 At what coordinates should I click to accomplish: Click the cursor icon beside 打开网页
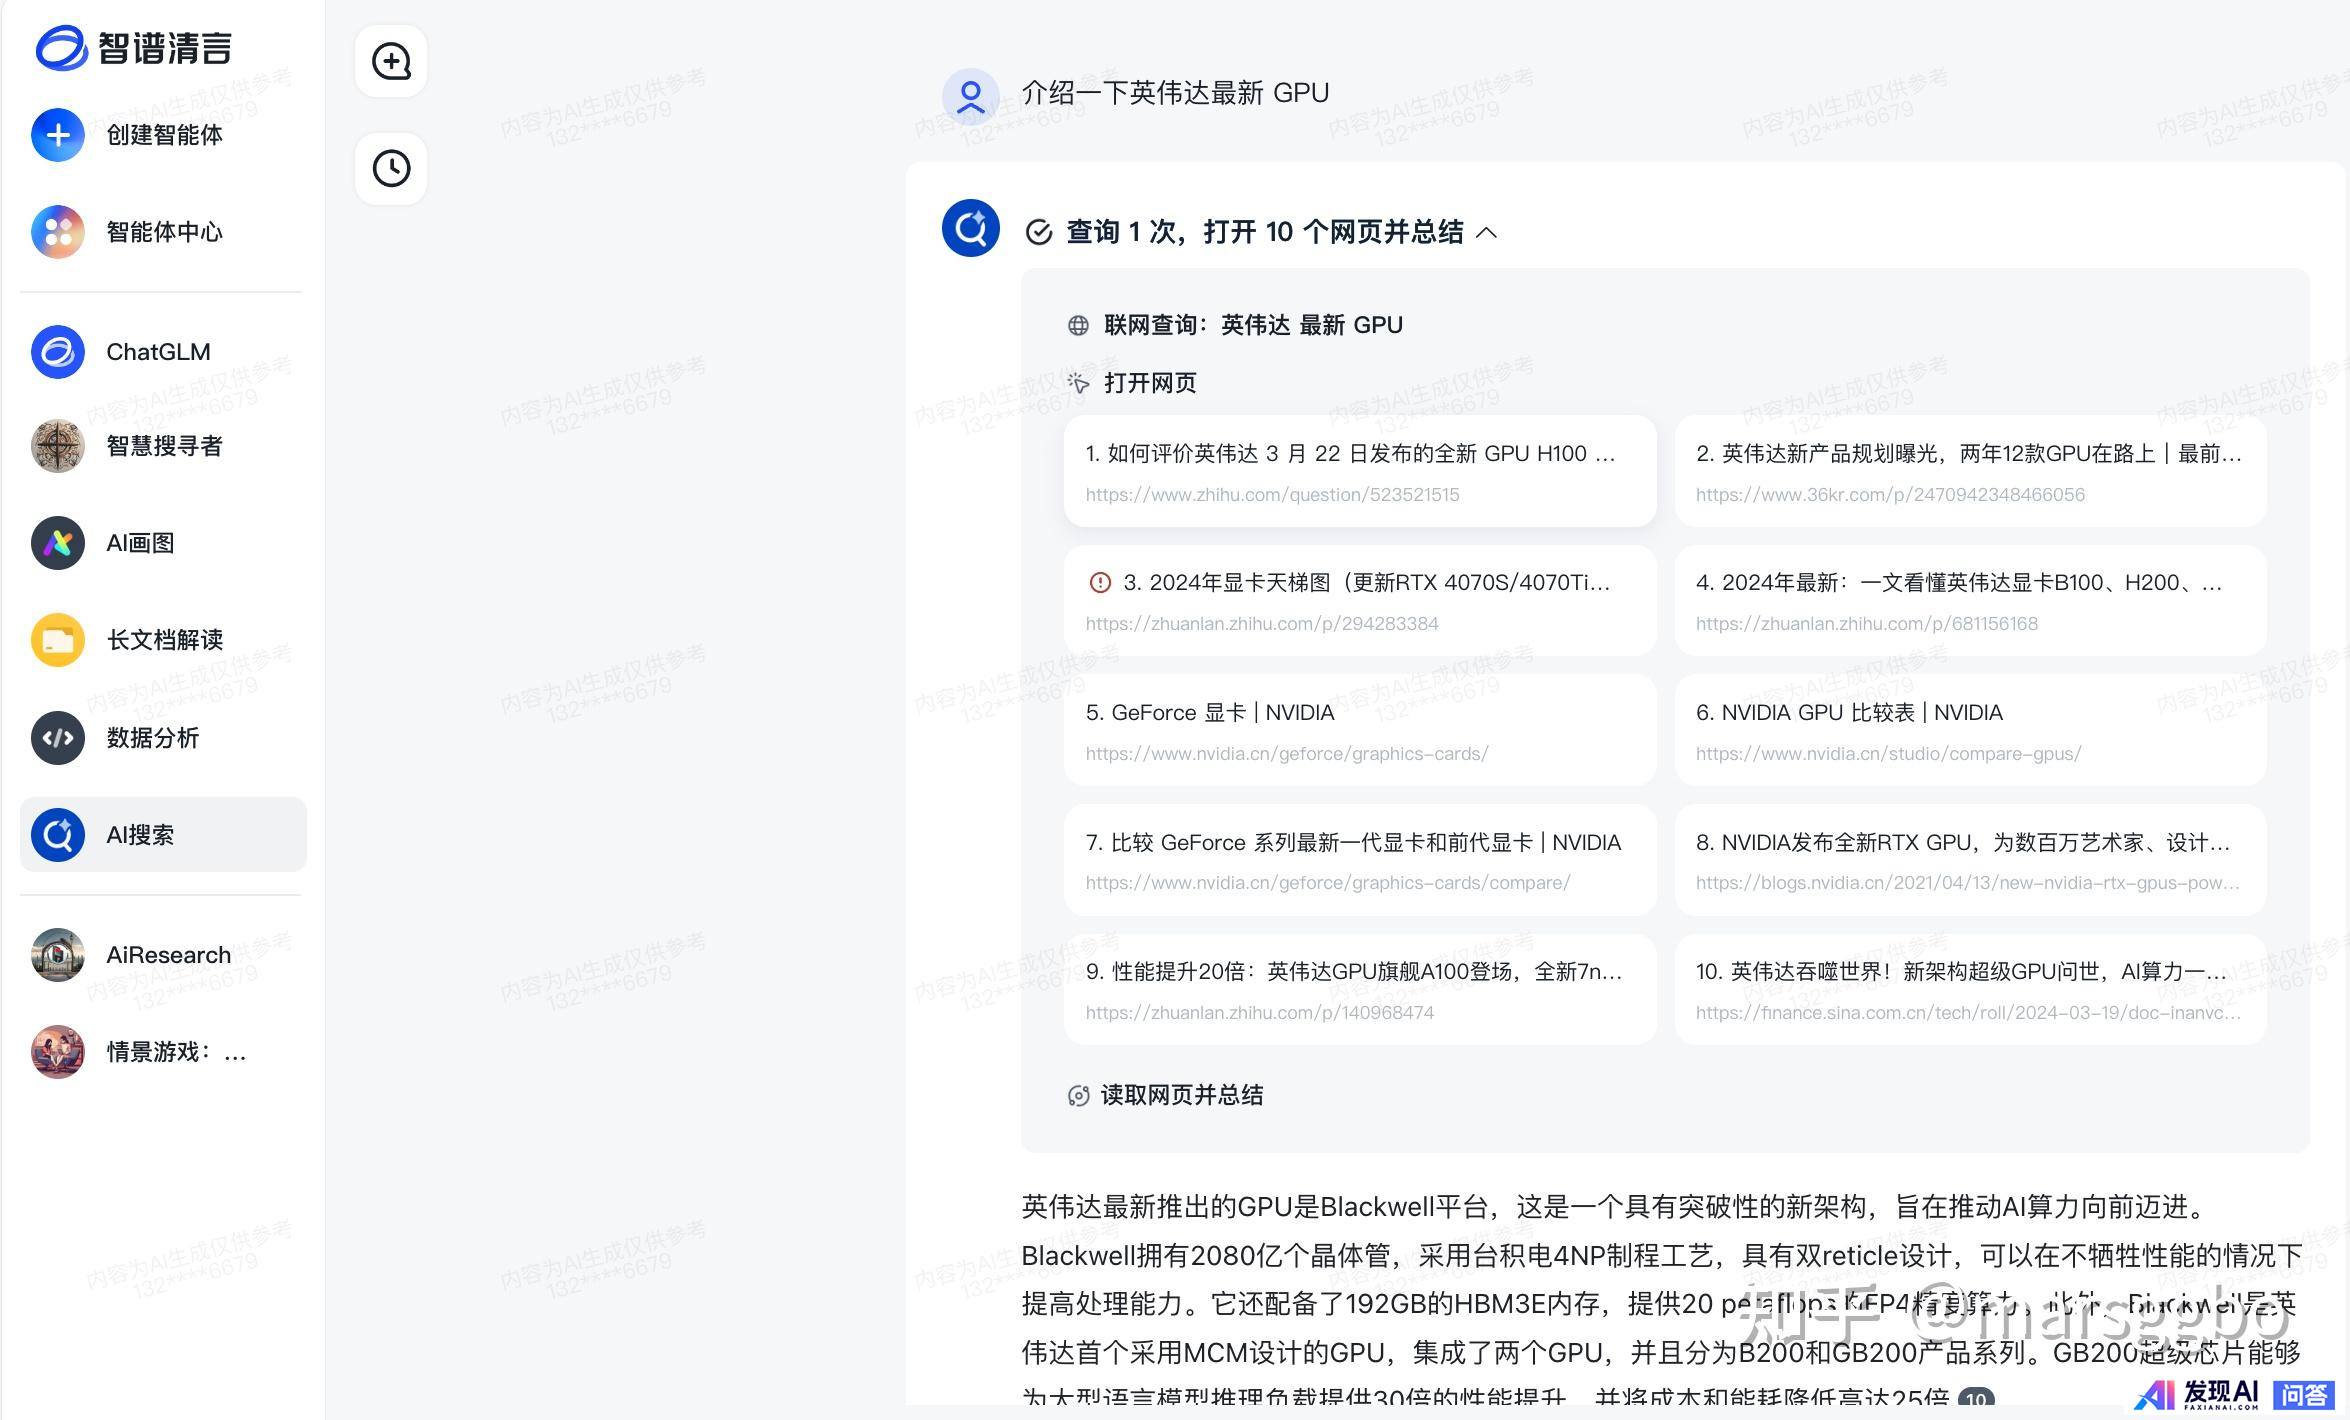[1078, 382]
